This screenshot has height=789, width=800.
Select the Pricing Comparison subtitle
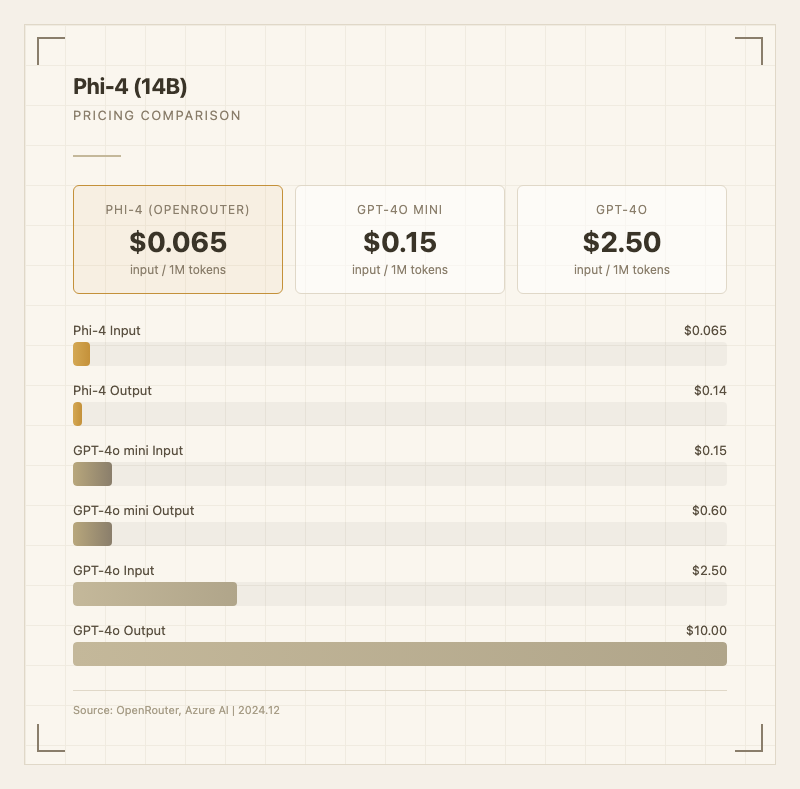[157, 116]
